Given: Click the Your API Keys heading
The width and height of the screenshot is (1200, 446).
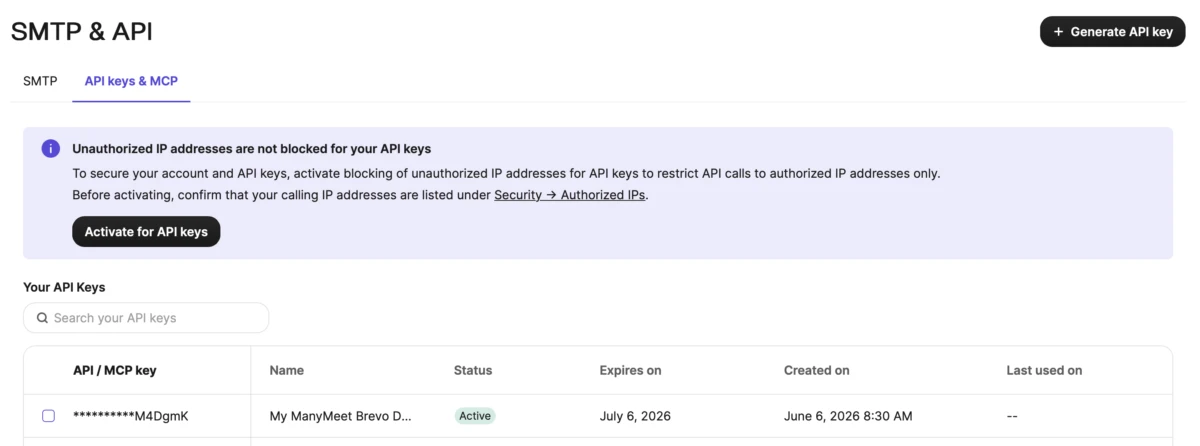Looking at the screenshot, I should point(64,287).
